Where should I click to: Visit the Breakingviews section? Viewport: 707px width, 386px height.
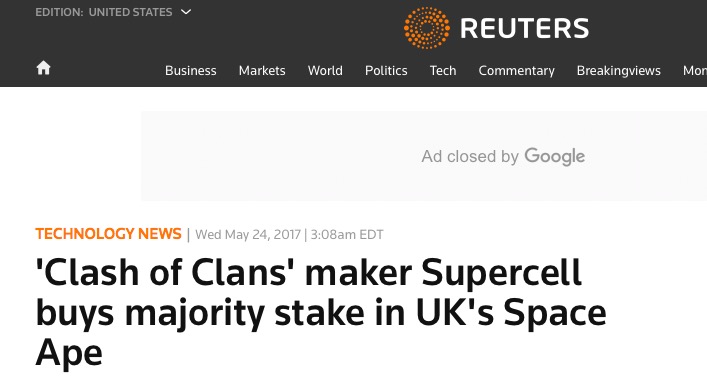[x=618, y=71]
